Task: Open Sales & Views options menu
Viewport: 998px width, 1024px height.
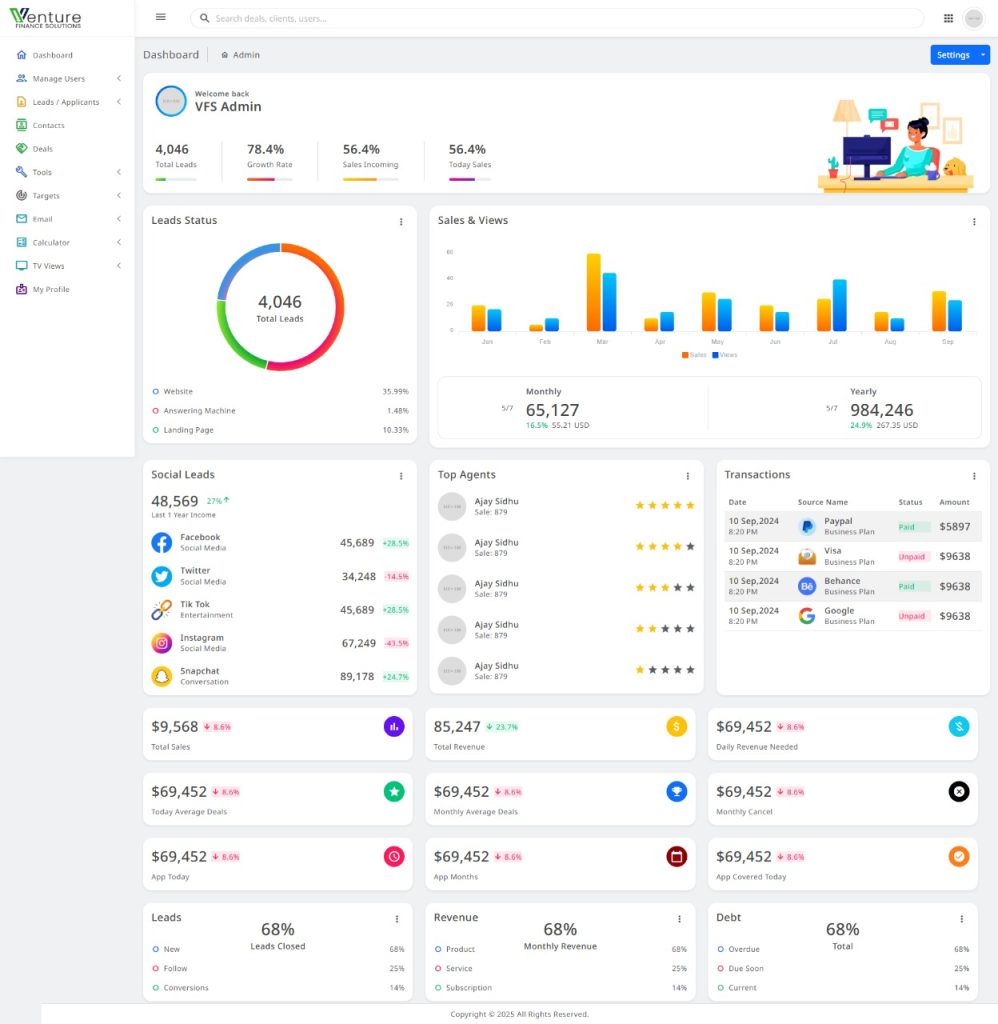Action: 974,221
